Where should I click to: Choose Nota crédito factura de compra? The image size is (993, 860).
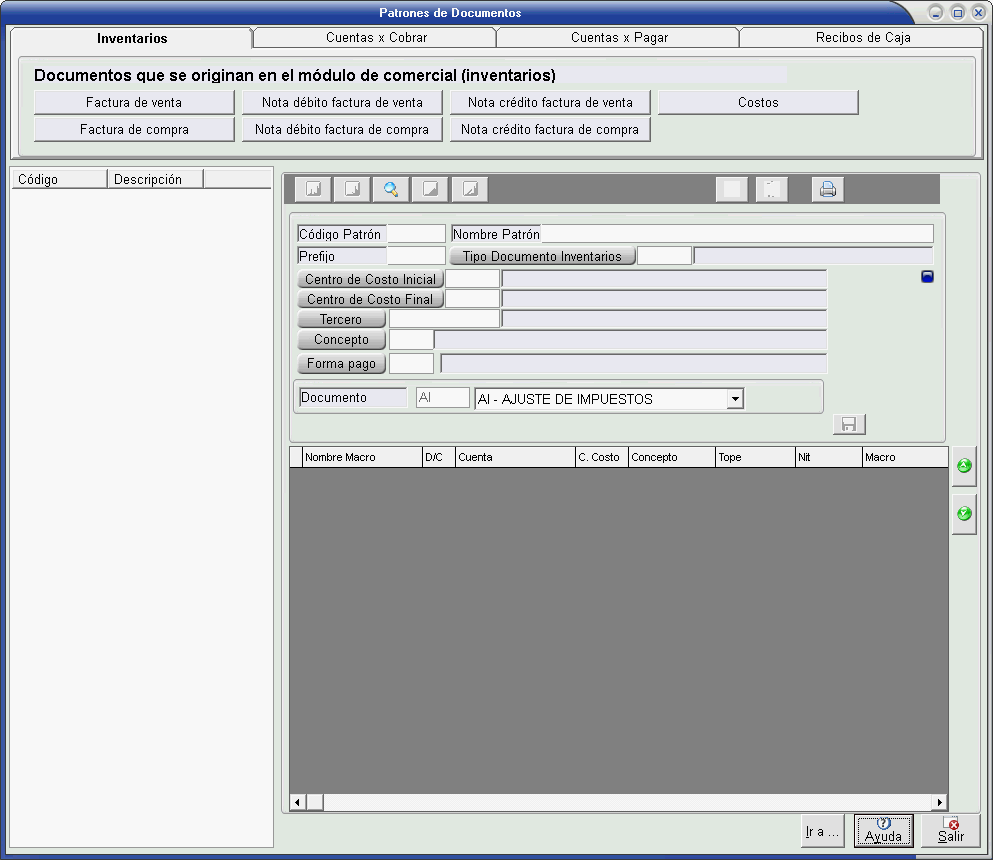[550, 130]
